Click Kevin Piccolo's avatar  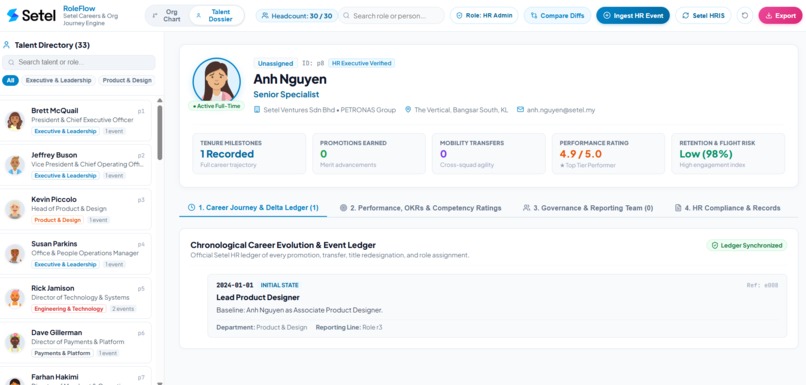coord(14,209)
